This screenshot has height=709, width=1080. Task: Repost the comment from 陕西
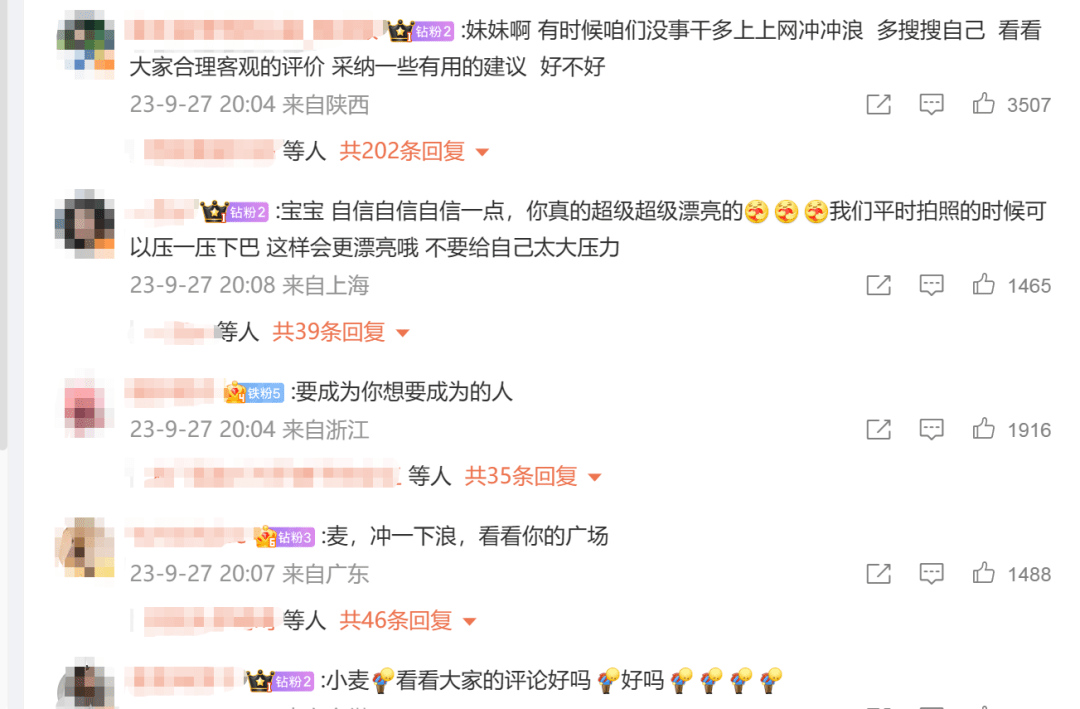pyautogui.click(x=878, y=104)
